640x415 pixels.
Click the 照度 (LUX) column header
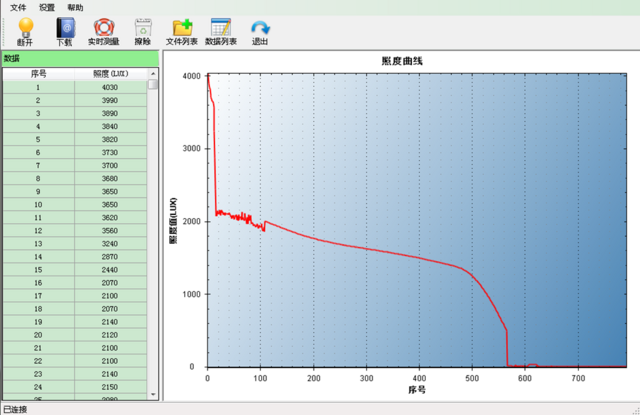[x=111, y=74]
